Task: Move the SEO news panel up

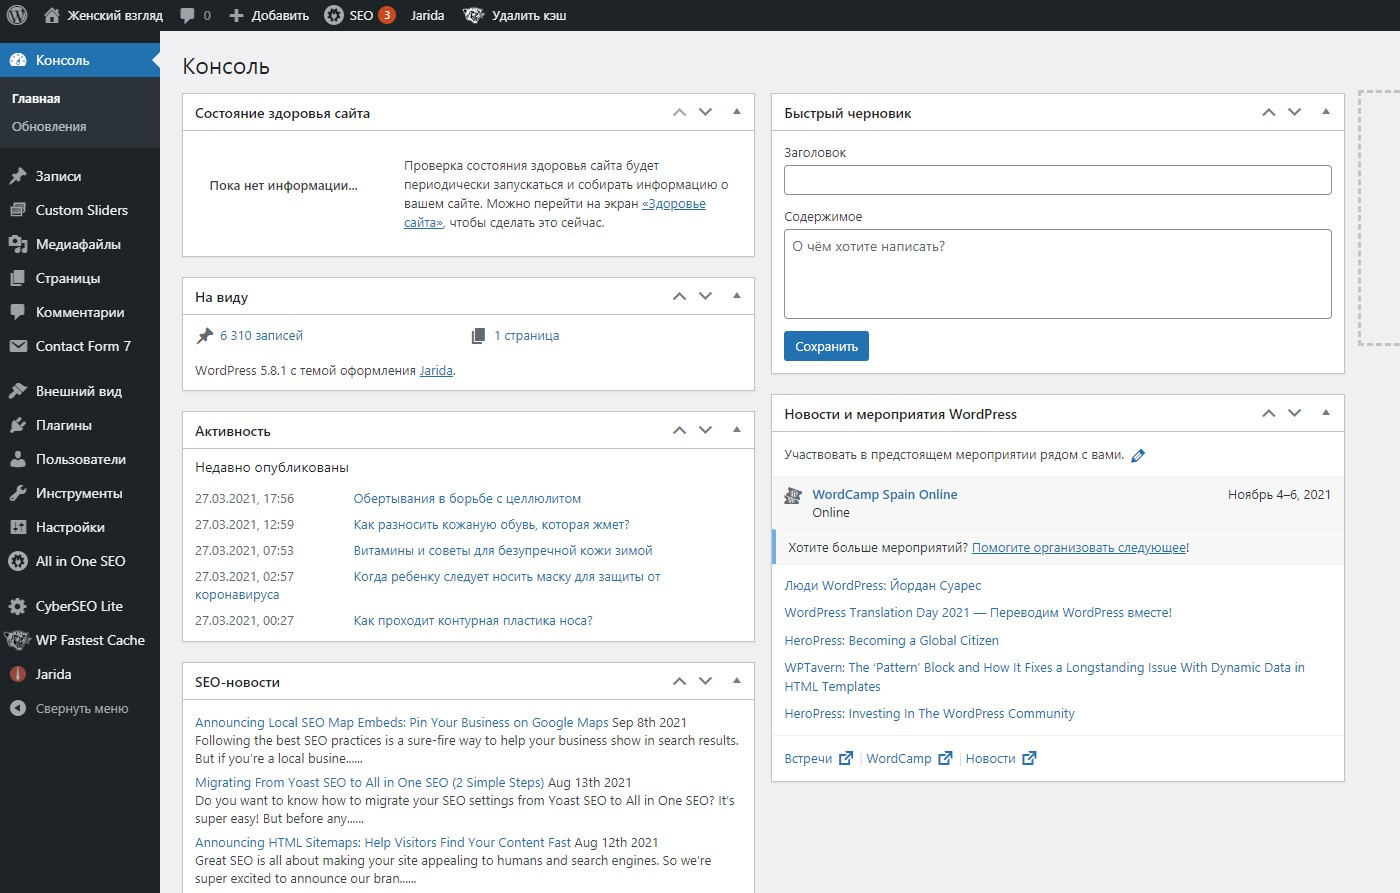Action: 680,681
